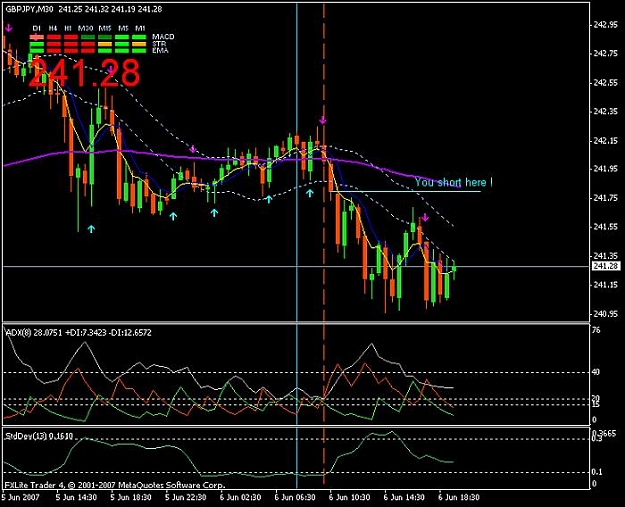
Task: Click the '5 Jun 22:30' time label
Action: coord(186,497)
